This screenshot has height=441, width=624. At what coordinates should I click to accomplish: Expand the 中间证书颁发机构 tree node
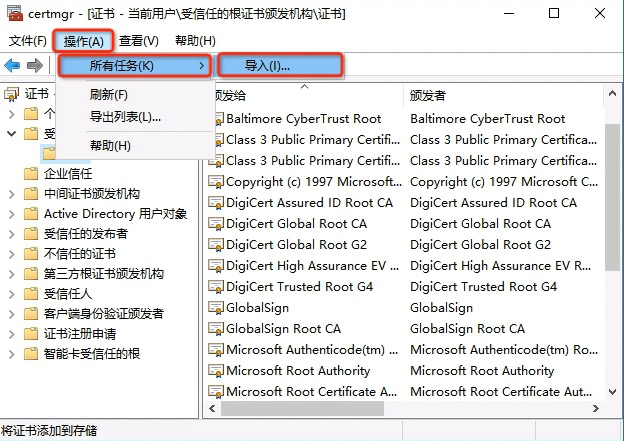11,194
